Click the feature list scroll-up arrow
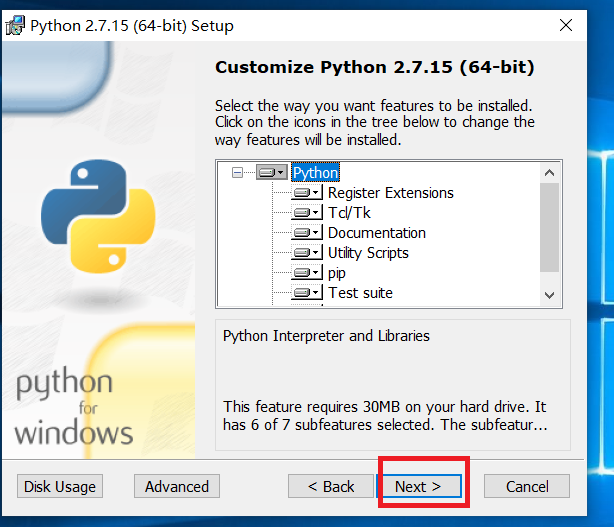This screenshot has width=614, height=527. [549, 173]
